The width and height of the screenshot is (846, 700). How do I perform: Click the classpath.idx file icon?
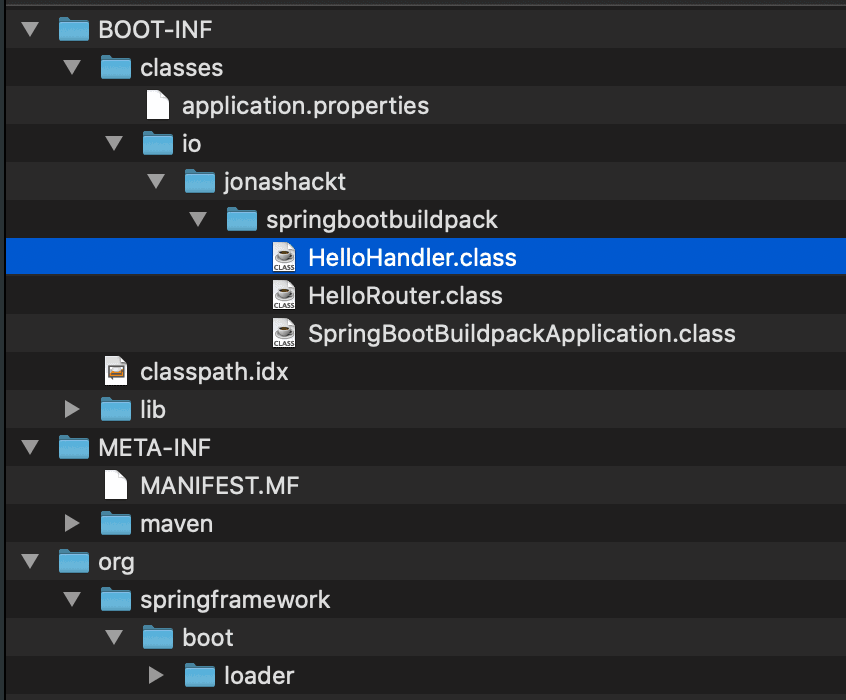[116, 372]
